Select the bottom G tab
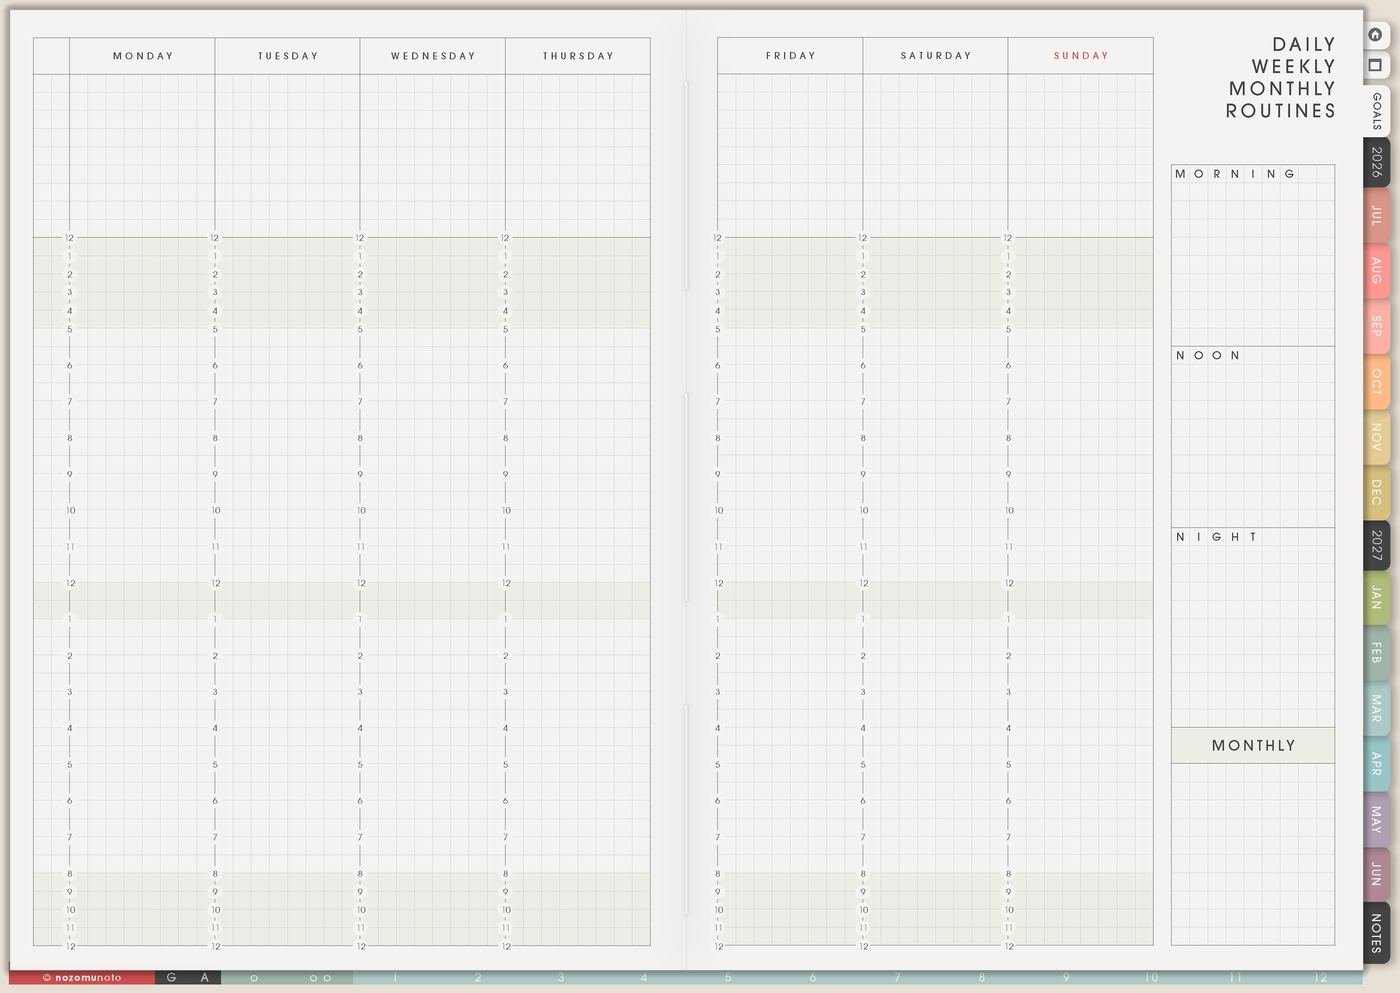Screen dimensions: 1400x993 click(171, 977)
